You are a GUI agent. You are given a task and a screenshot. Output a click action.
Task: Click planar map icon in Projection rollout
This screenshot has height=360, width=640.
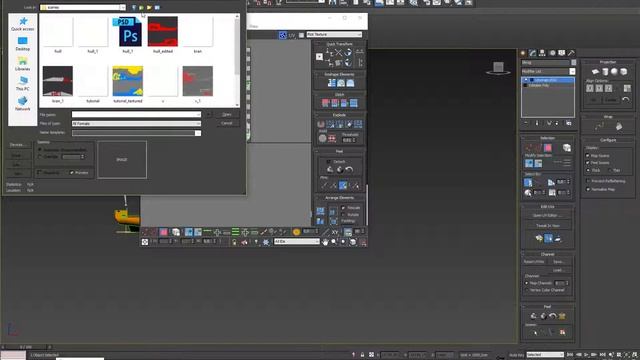click(595, 72)
